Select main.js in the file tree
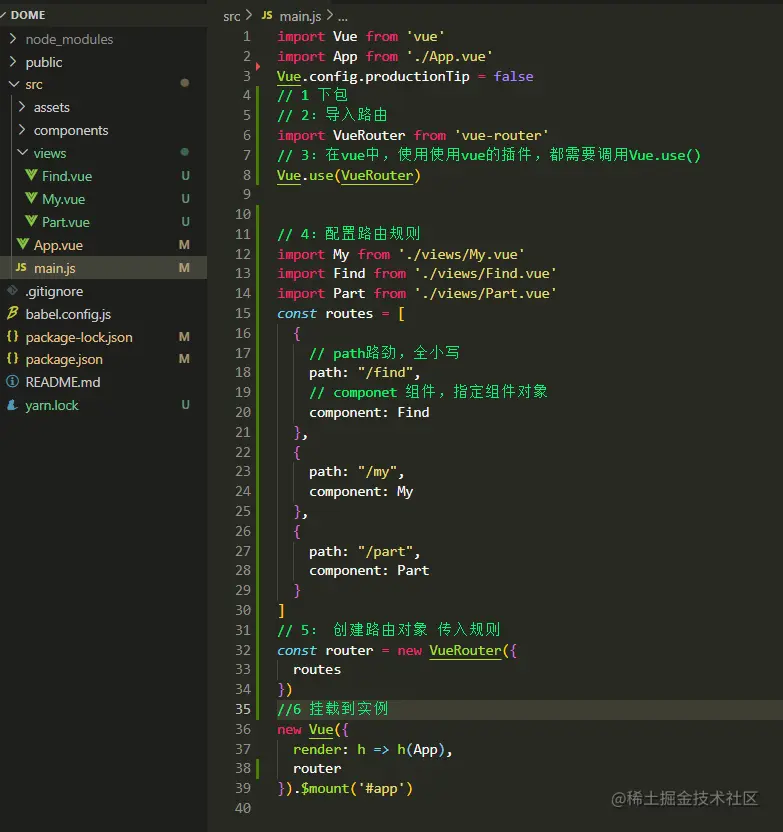783x832 pixels. [x=55, y=268]
